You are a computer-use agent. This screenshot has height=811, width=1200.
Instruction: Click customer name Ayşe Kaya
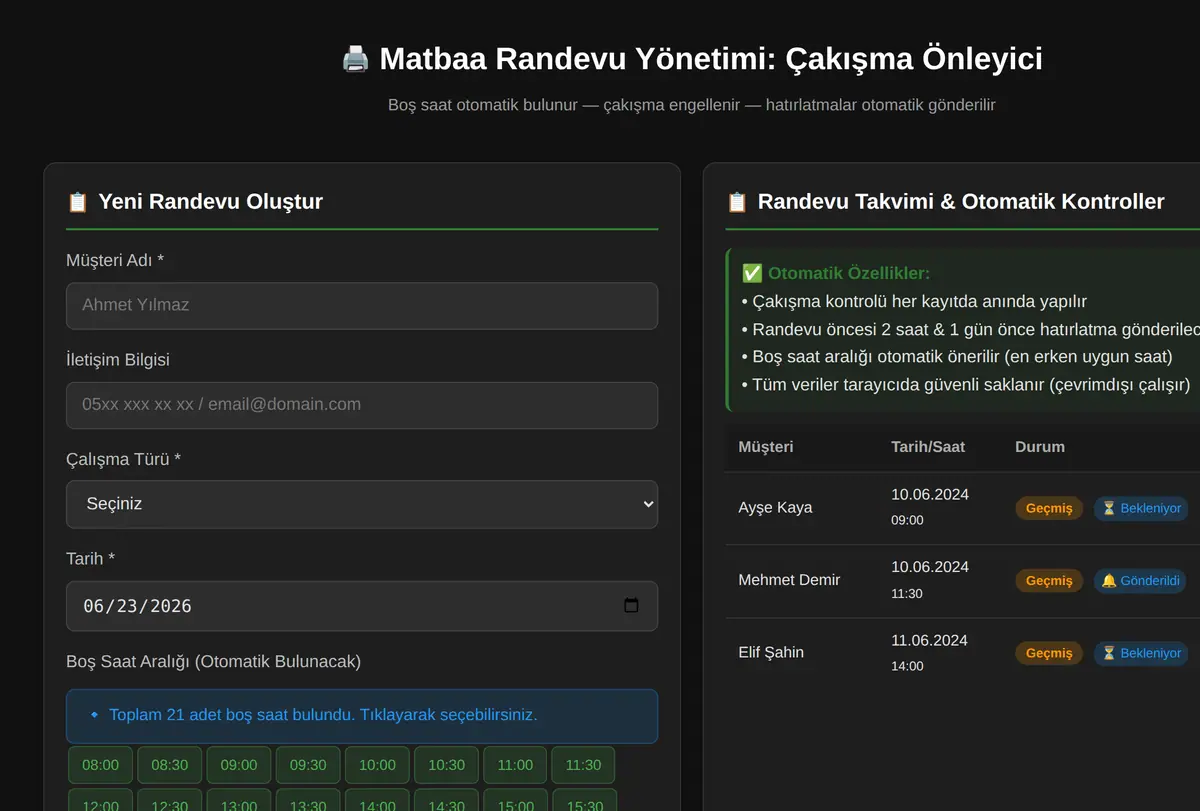click(775, 508)
